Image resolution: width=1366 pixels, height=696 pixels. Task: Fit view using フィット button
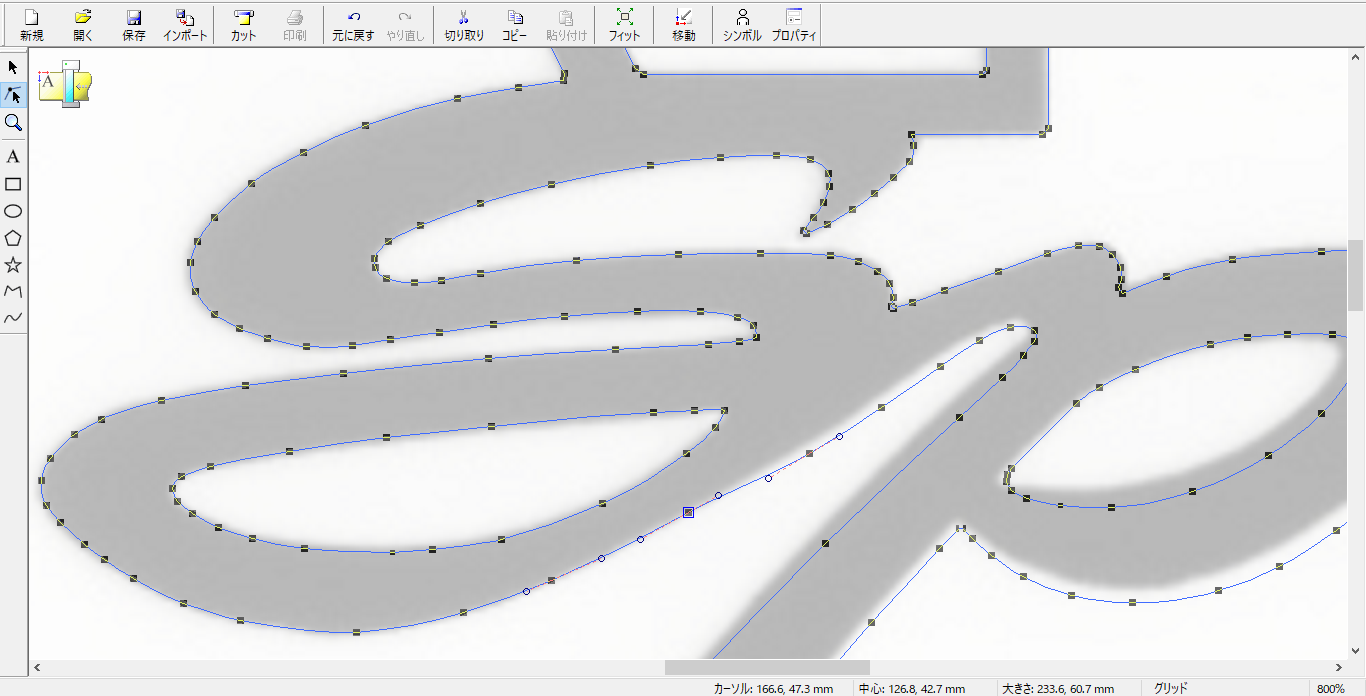(624, 25)
